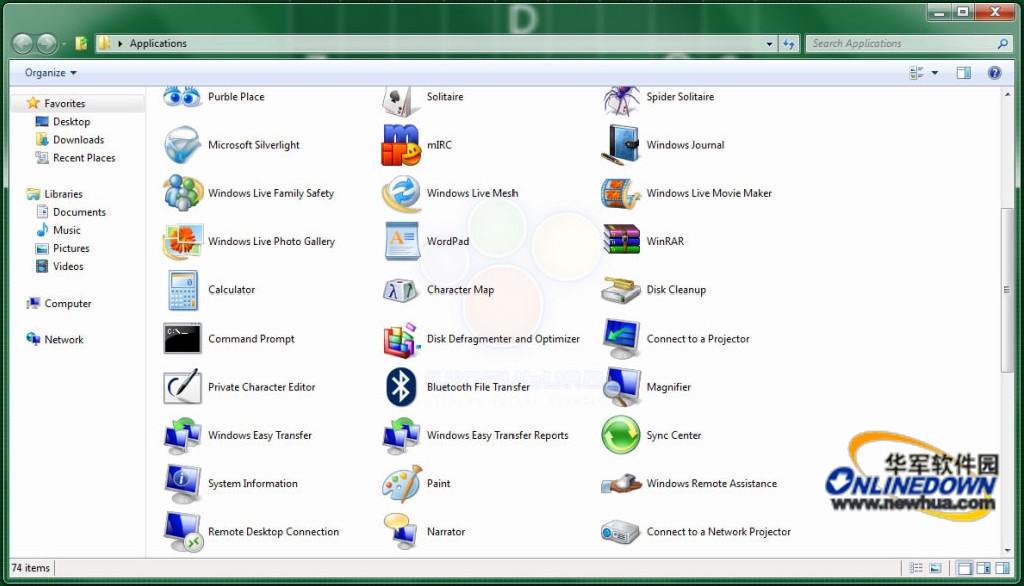This screenshot has width=1024, height=586.
Task: Open the Pictures library in sidebar
Action: 71,248
